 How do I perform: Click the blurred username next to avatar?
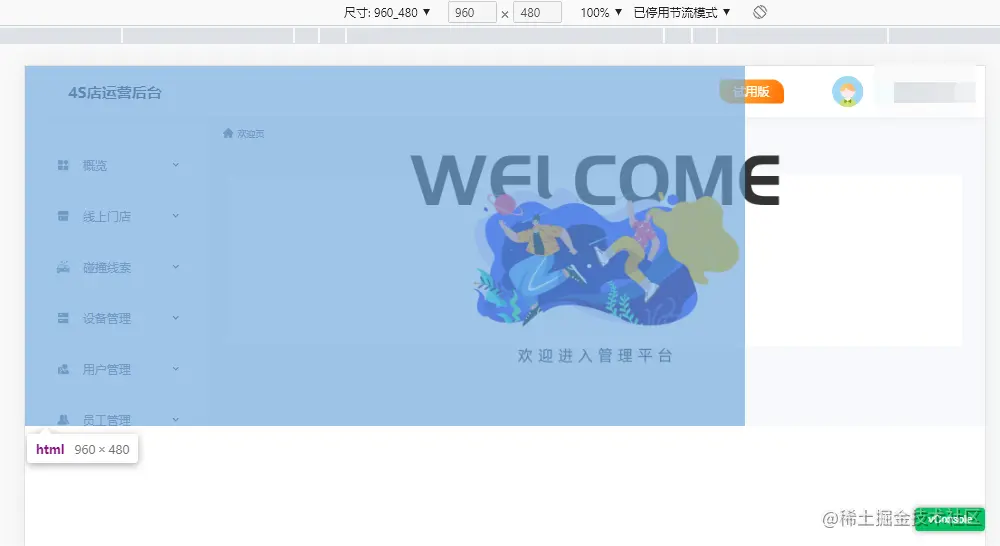coord(934,92)
